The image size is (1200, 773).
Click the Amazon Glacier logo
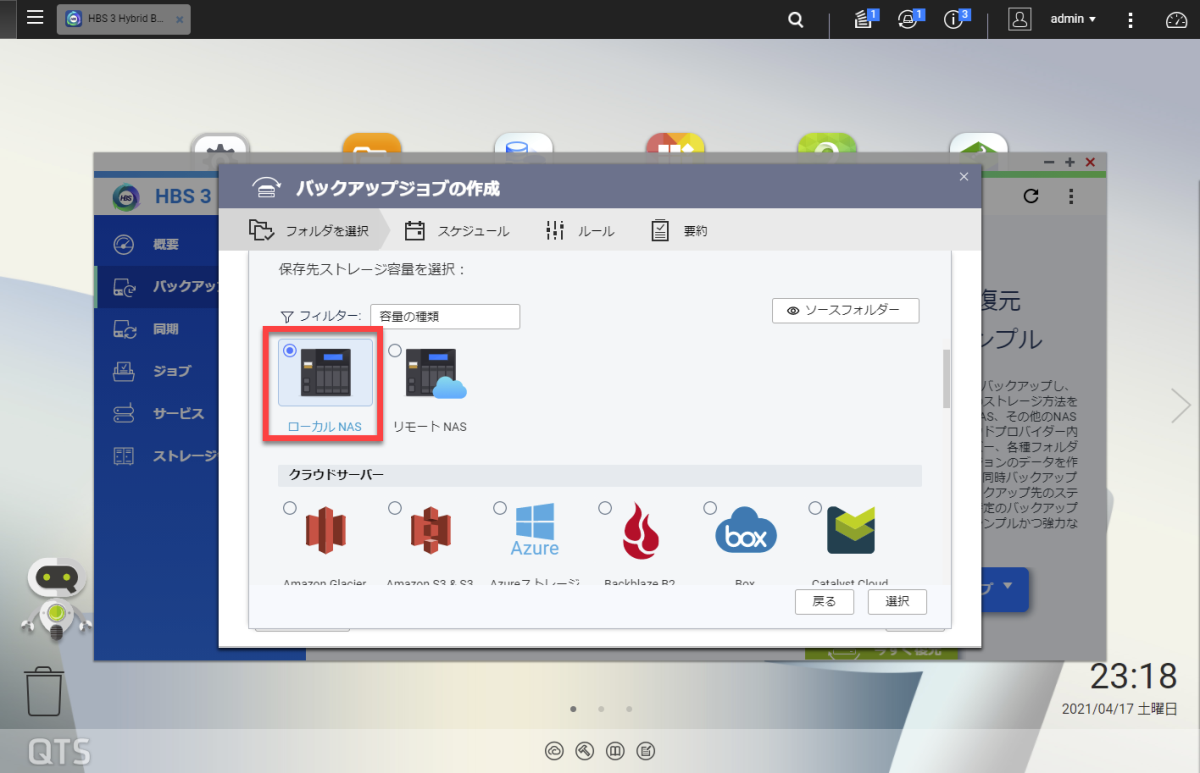(325, 531)
